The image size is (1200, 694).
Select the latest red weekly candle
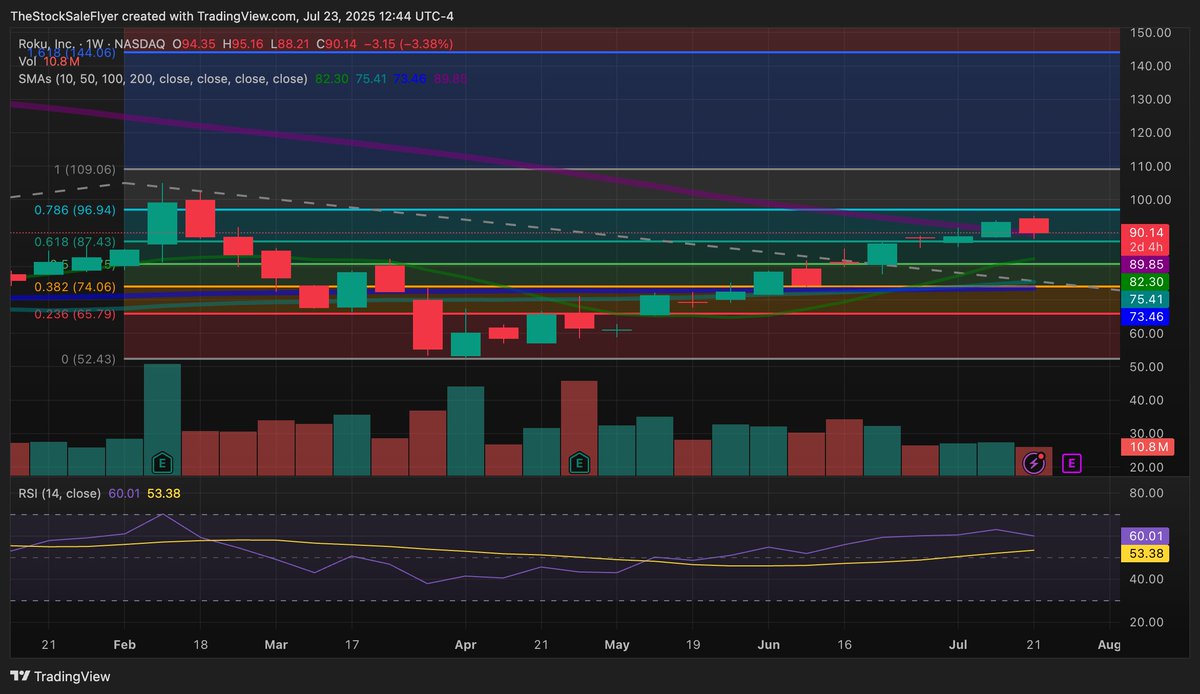coord(1033,226)
